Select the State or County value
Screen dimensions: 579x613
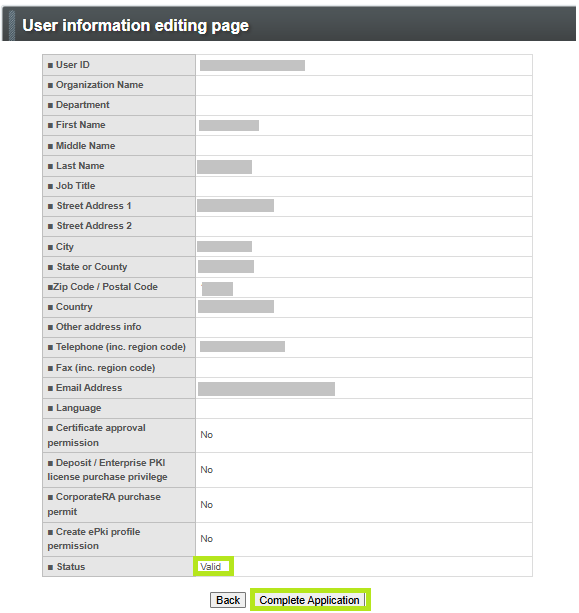tap(226, 266)
